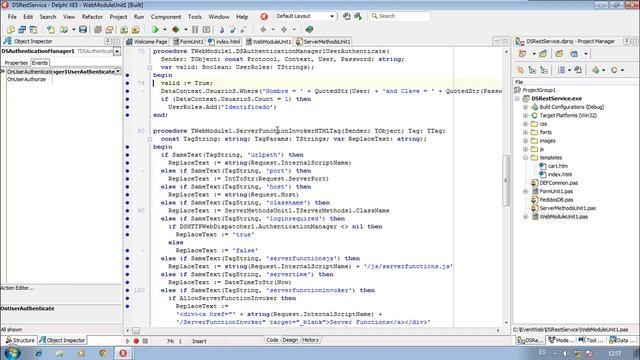Open the Help contents book icon
Image resolution: width=640 pixels, height=360 pixels.
(309, 29)
